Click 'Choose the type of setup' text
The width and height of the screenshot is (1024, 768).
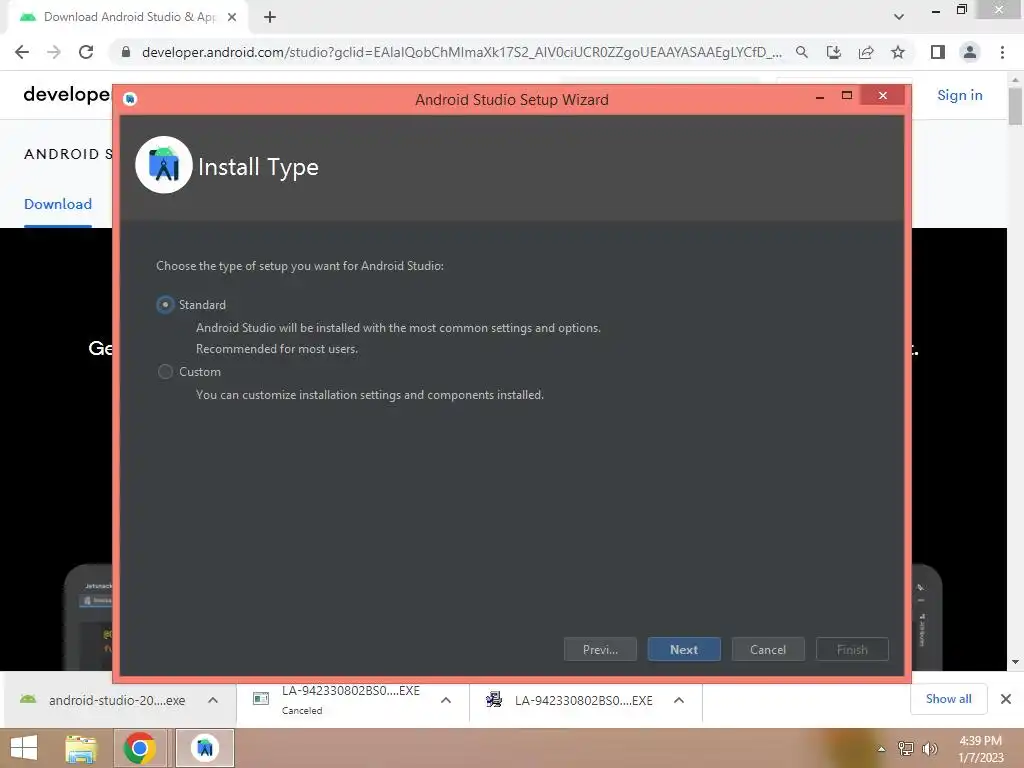[x=300, y=266]
